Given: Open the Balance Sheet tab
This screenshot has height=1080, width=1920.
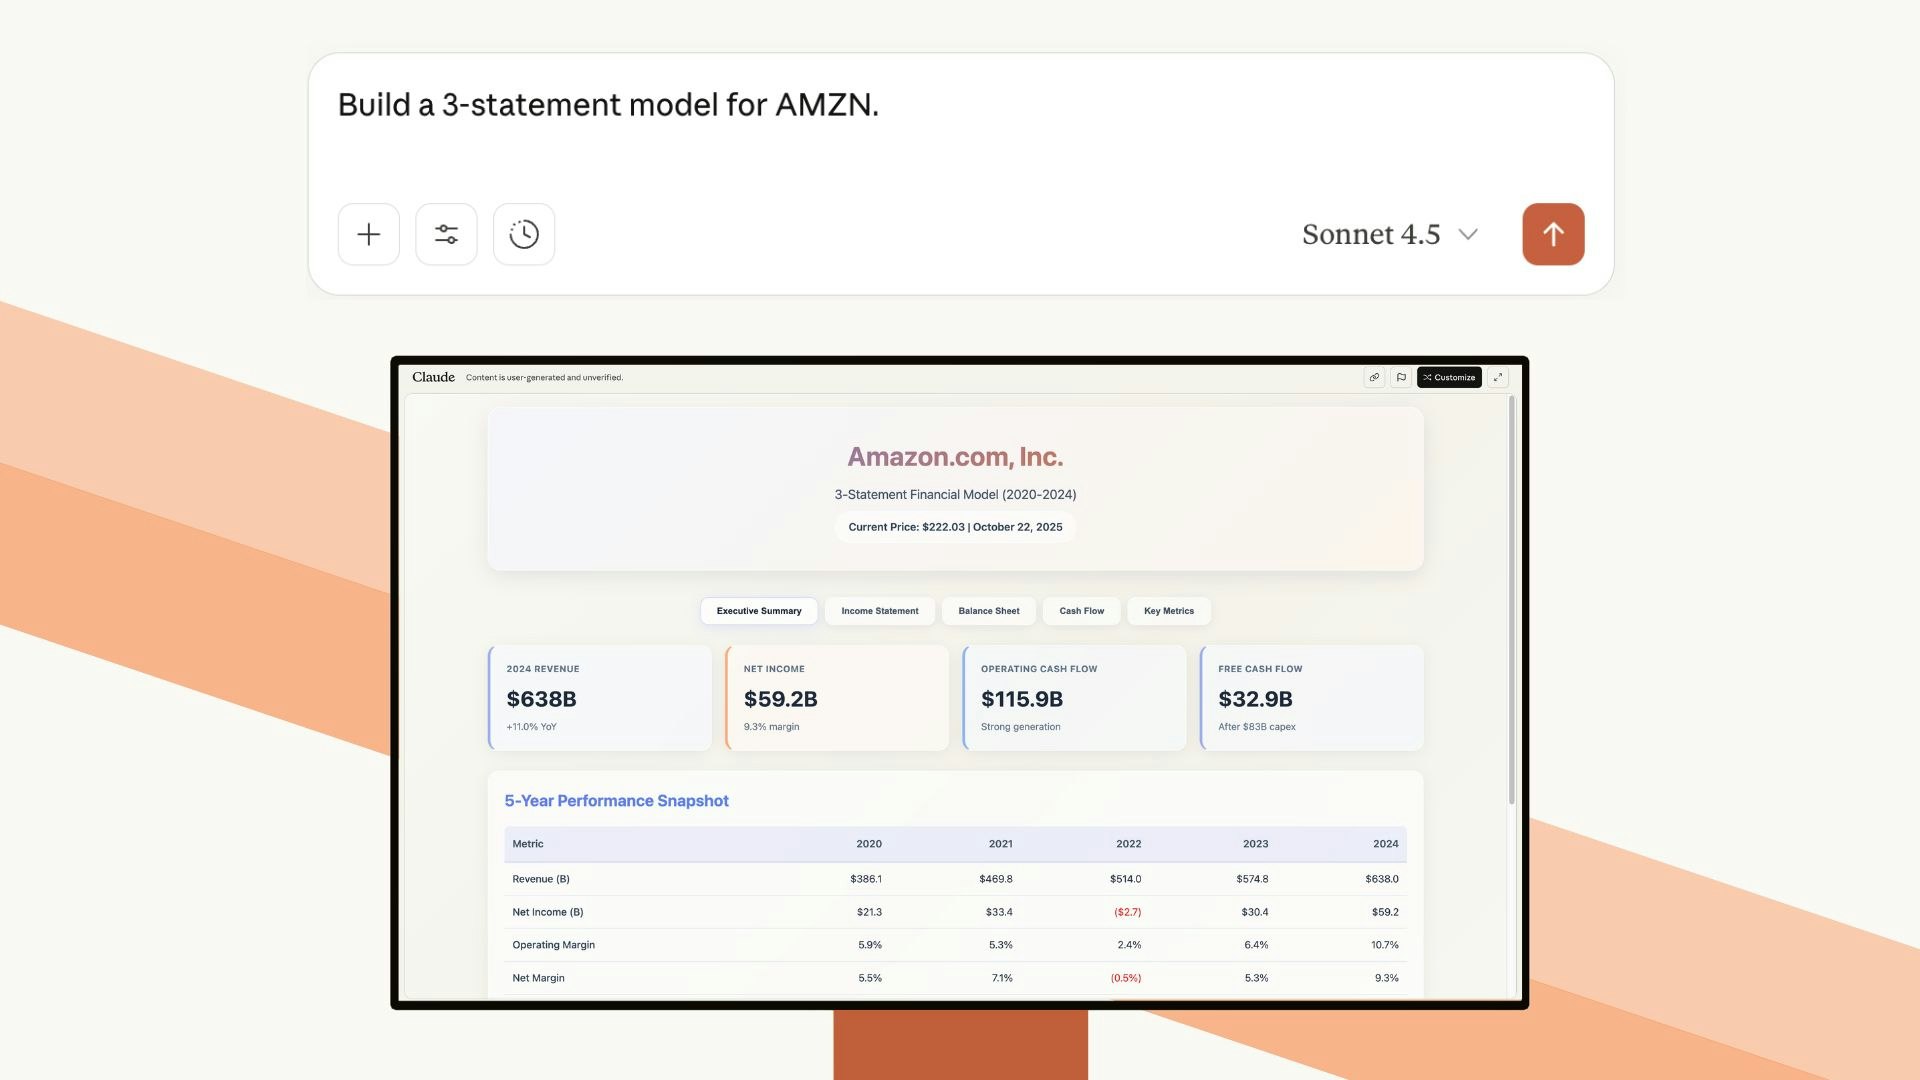Looking at the screenshot, I should coord(988,611).
